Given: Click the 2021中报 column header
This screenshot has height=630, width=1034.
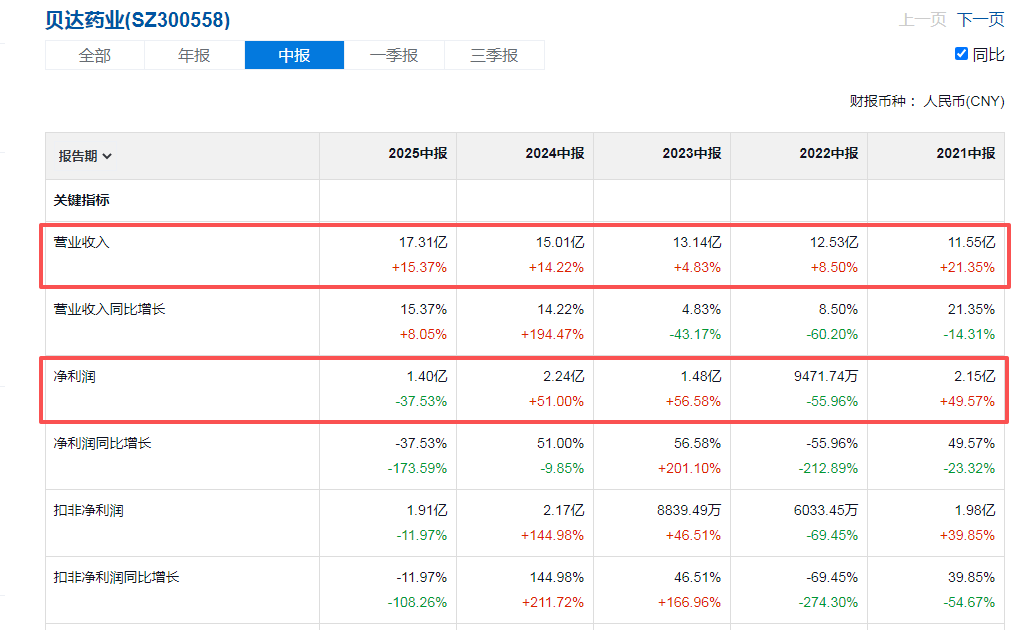Looking at the screenshot, I should (x=965, y=154).
